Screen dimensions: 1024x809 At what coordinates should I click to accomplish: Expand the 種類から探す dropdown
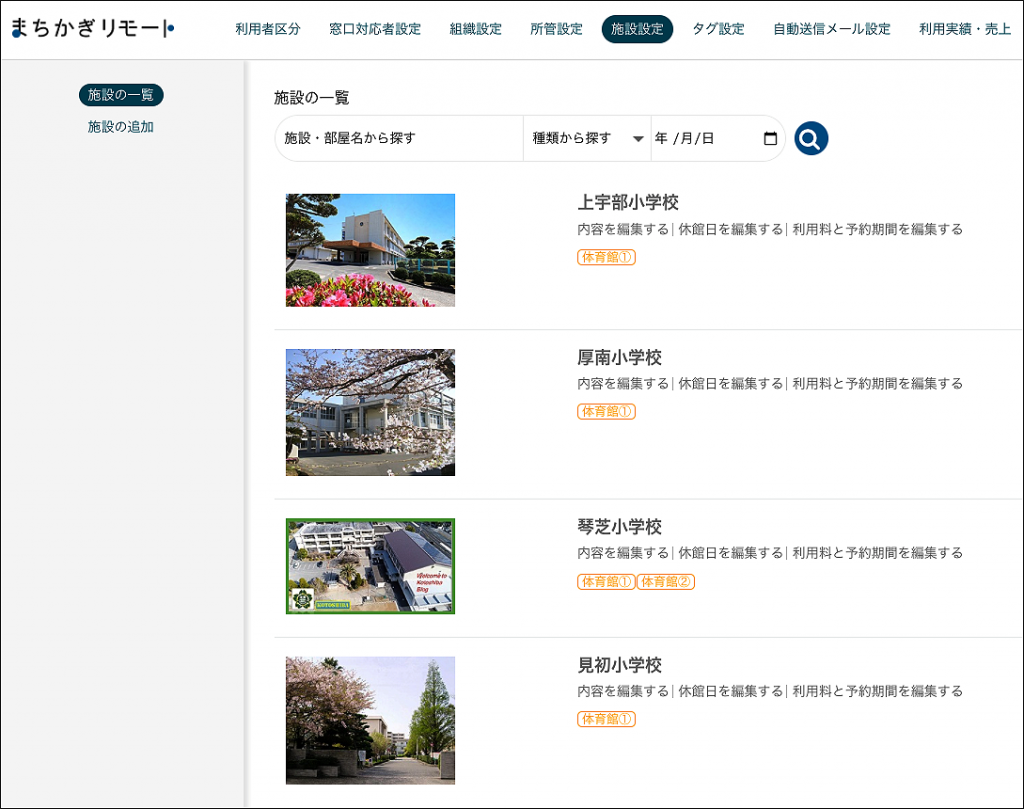click(x=587, y=138)
